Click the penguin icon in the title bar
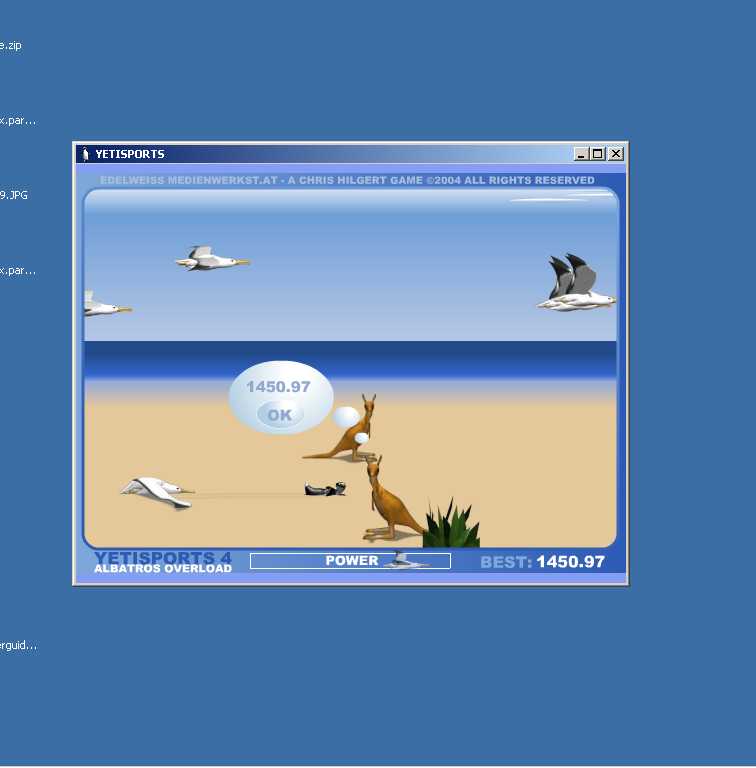This screenshot has height=768, width=756. (x=86, y=154)
